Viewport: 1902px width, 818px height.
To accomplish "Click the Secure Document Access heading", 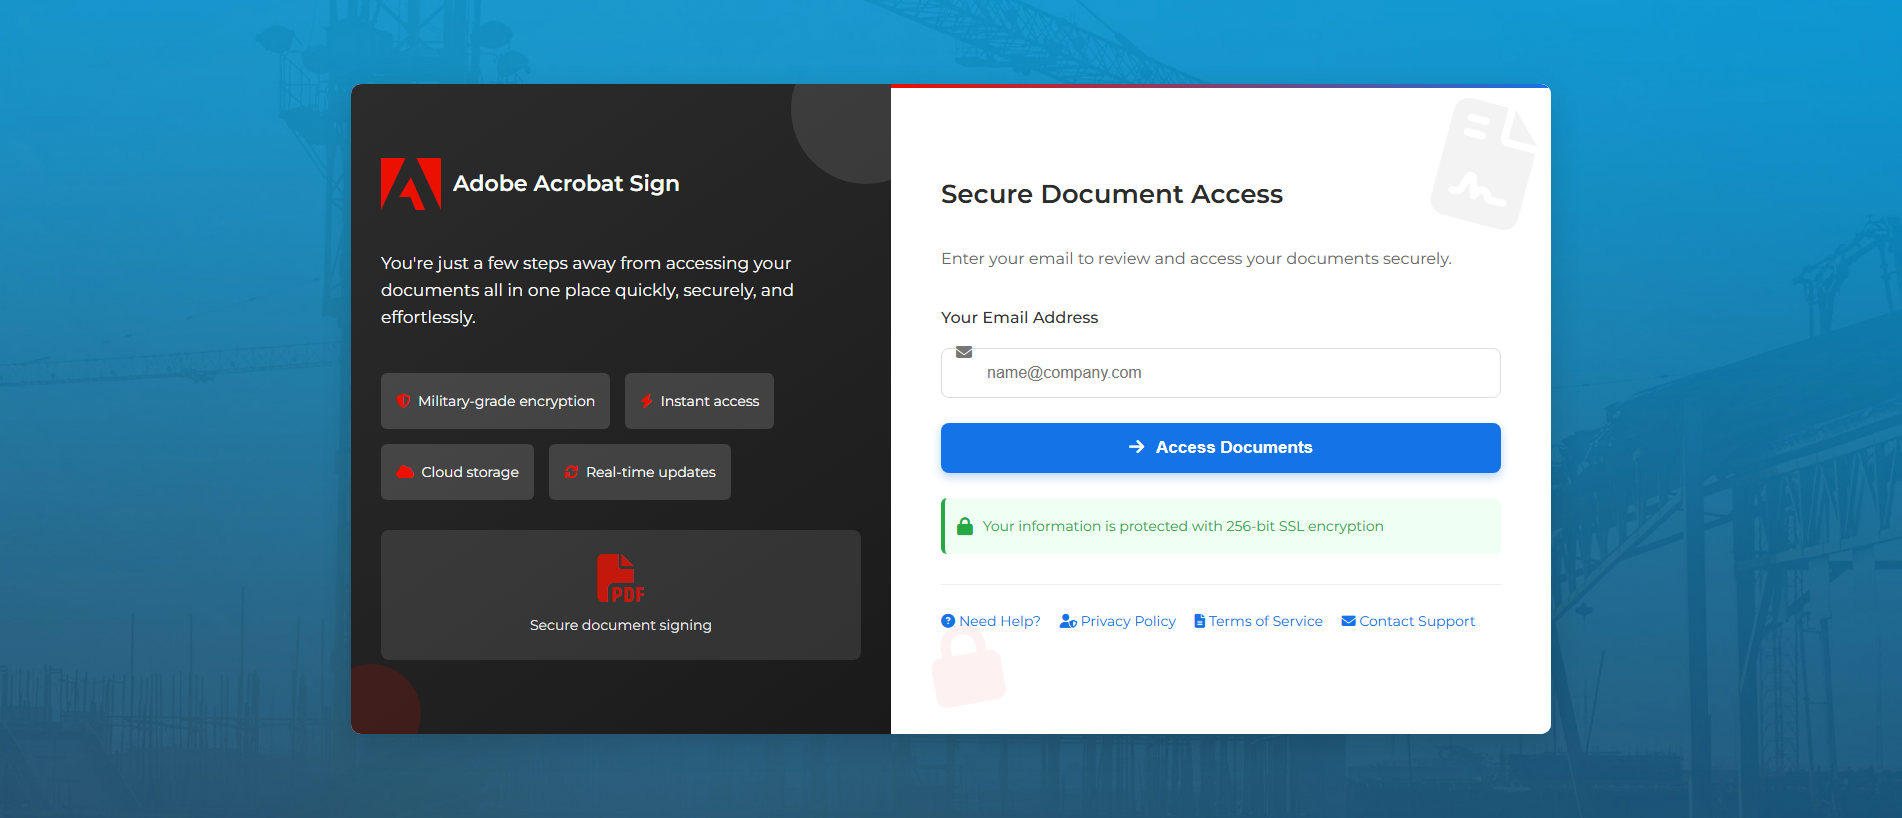I will (x=1112, y=194).
